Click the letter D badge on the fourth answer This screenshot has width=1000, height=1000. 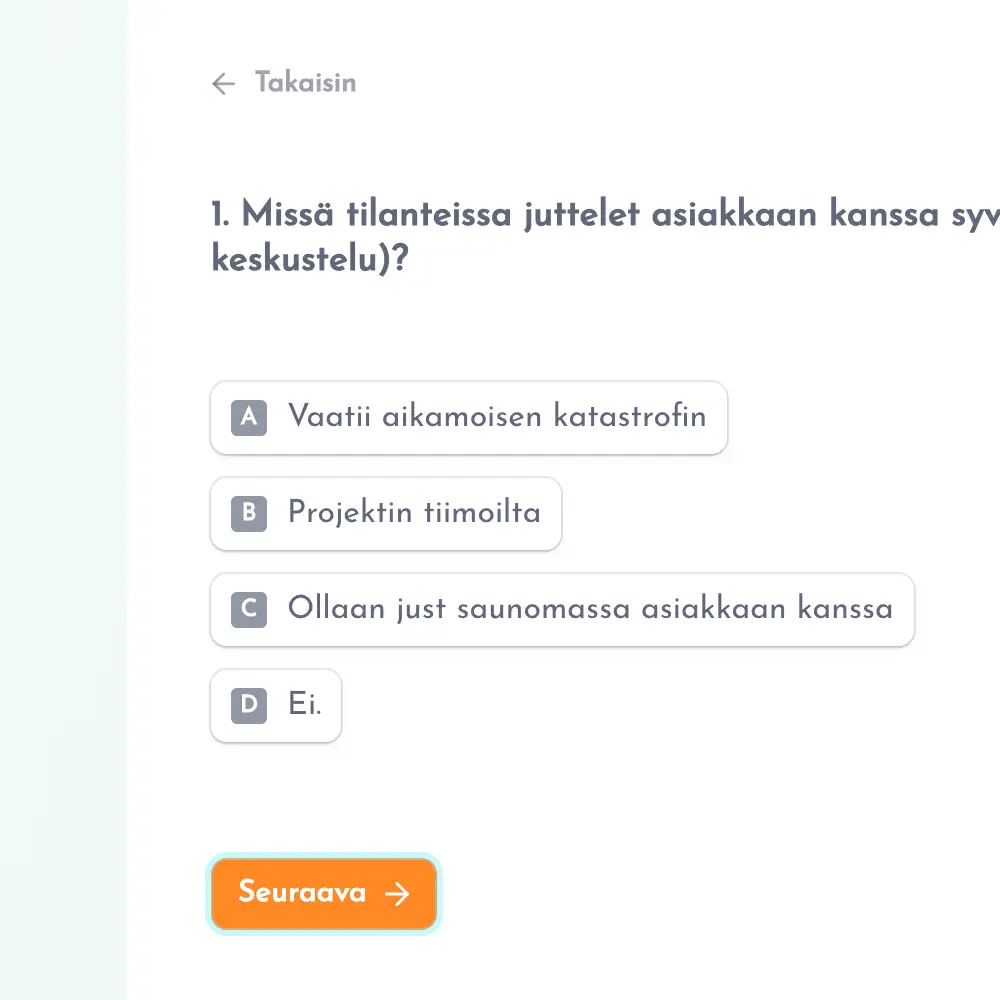tap(247, 705)
